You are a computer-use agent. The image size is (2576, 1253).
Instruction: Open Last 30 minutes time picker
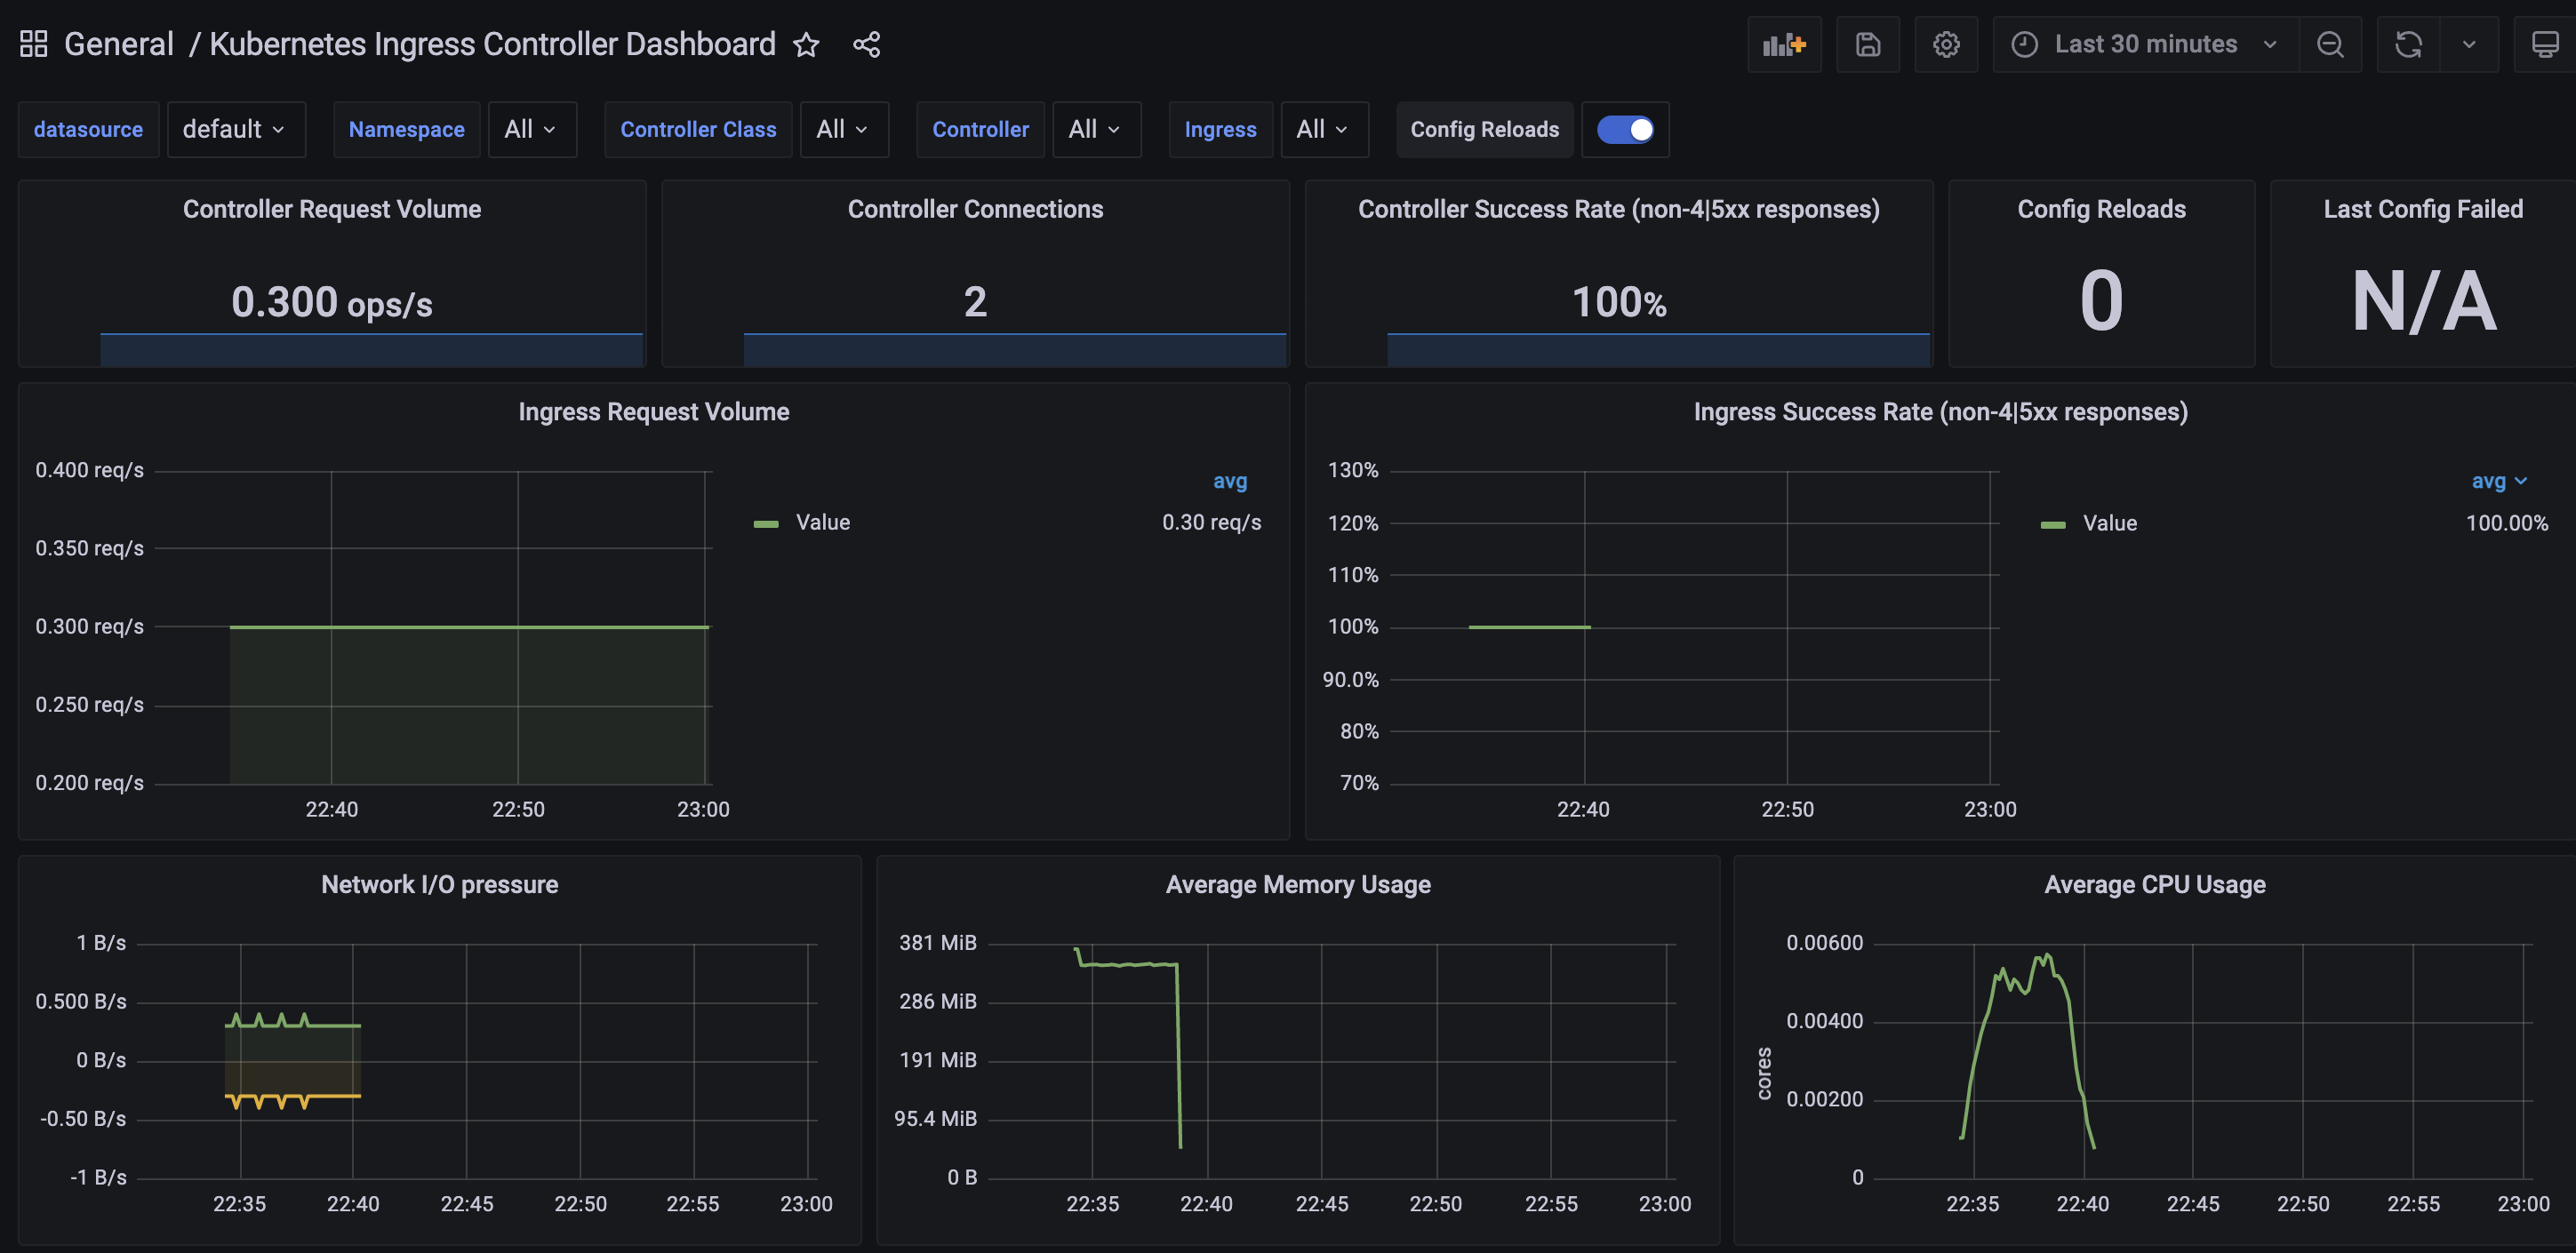tap(2144, 45)
